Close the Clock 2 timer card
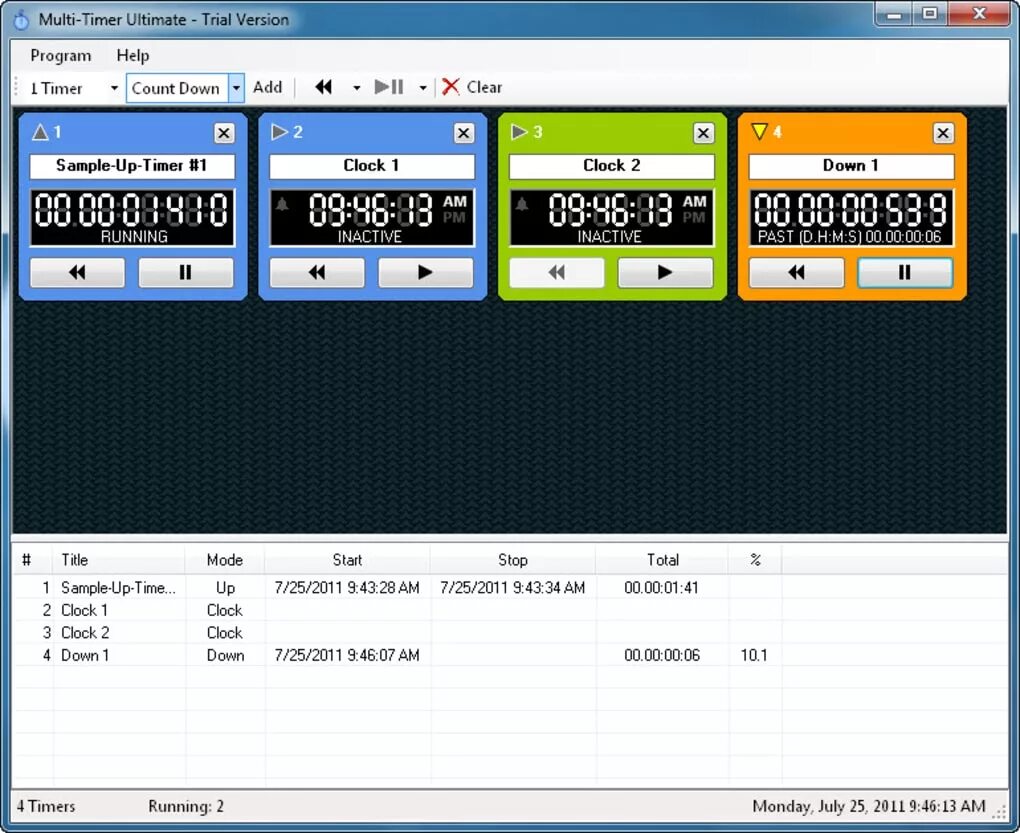The image size is (1020, 833). [703, 133]
